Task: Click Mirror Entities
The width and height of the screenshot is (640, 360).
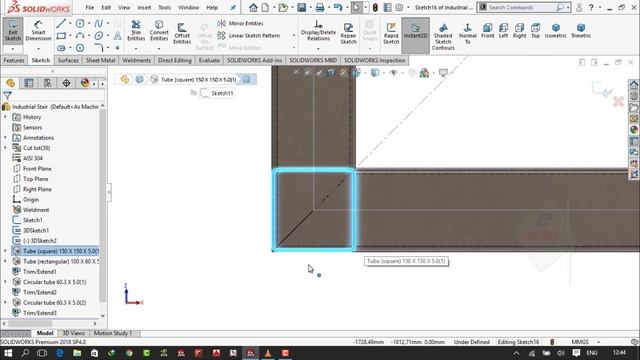Action: 240,23
